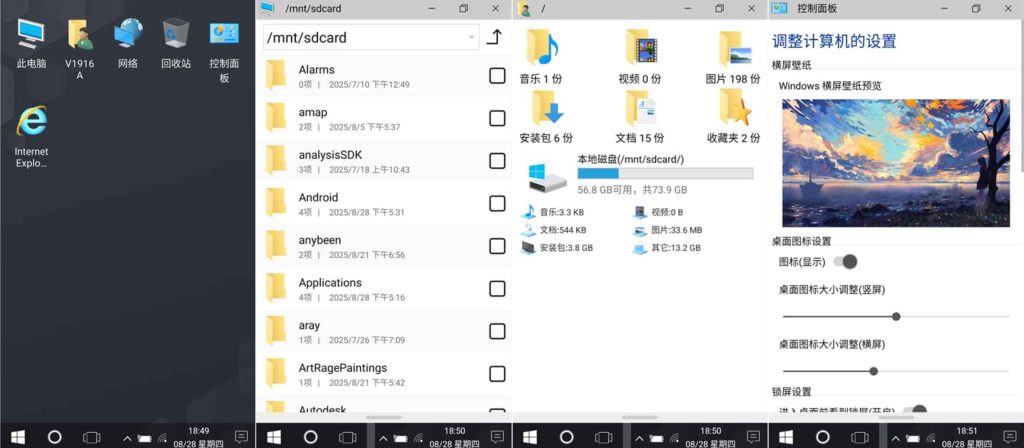The width and height of the screenshot is (1024, 448).
Task: Select the analysisSDK folder name
Action: click(330, 155)
